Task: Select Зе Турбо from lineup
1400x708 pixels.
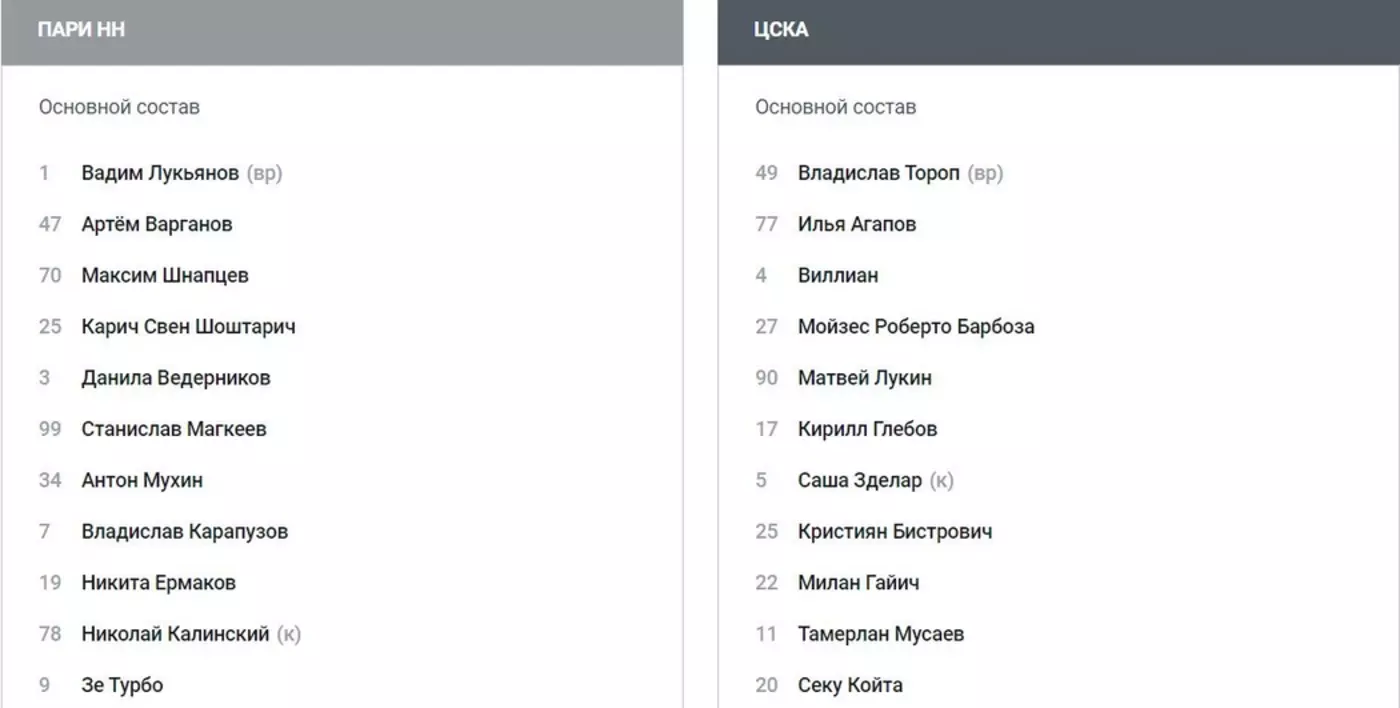Action: [x=122, y=685]
